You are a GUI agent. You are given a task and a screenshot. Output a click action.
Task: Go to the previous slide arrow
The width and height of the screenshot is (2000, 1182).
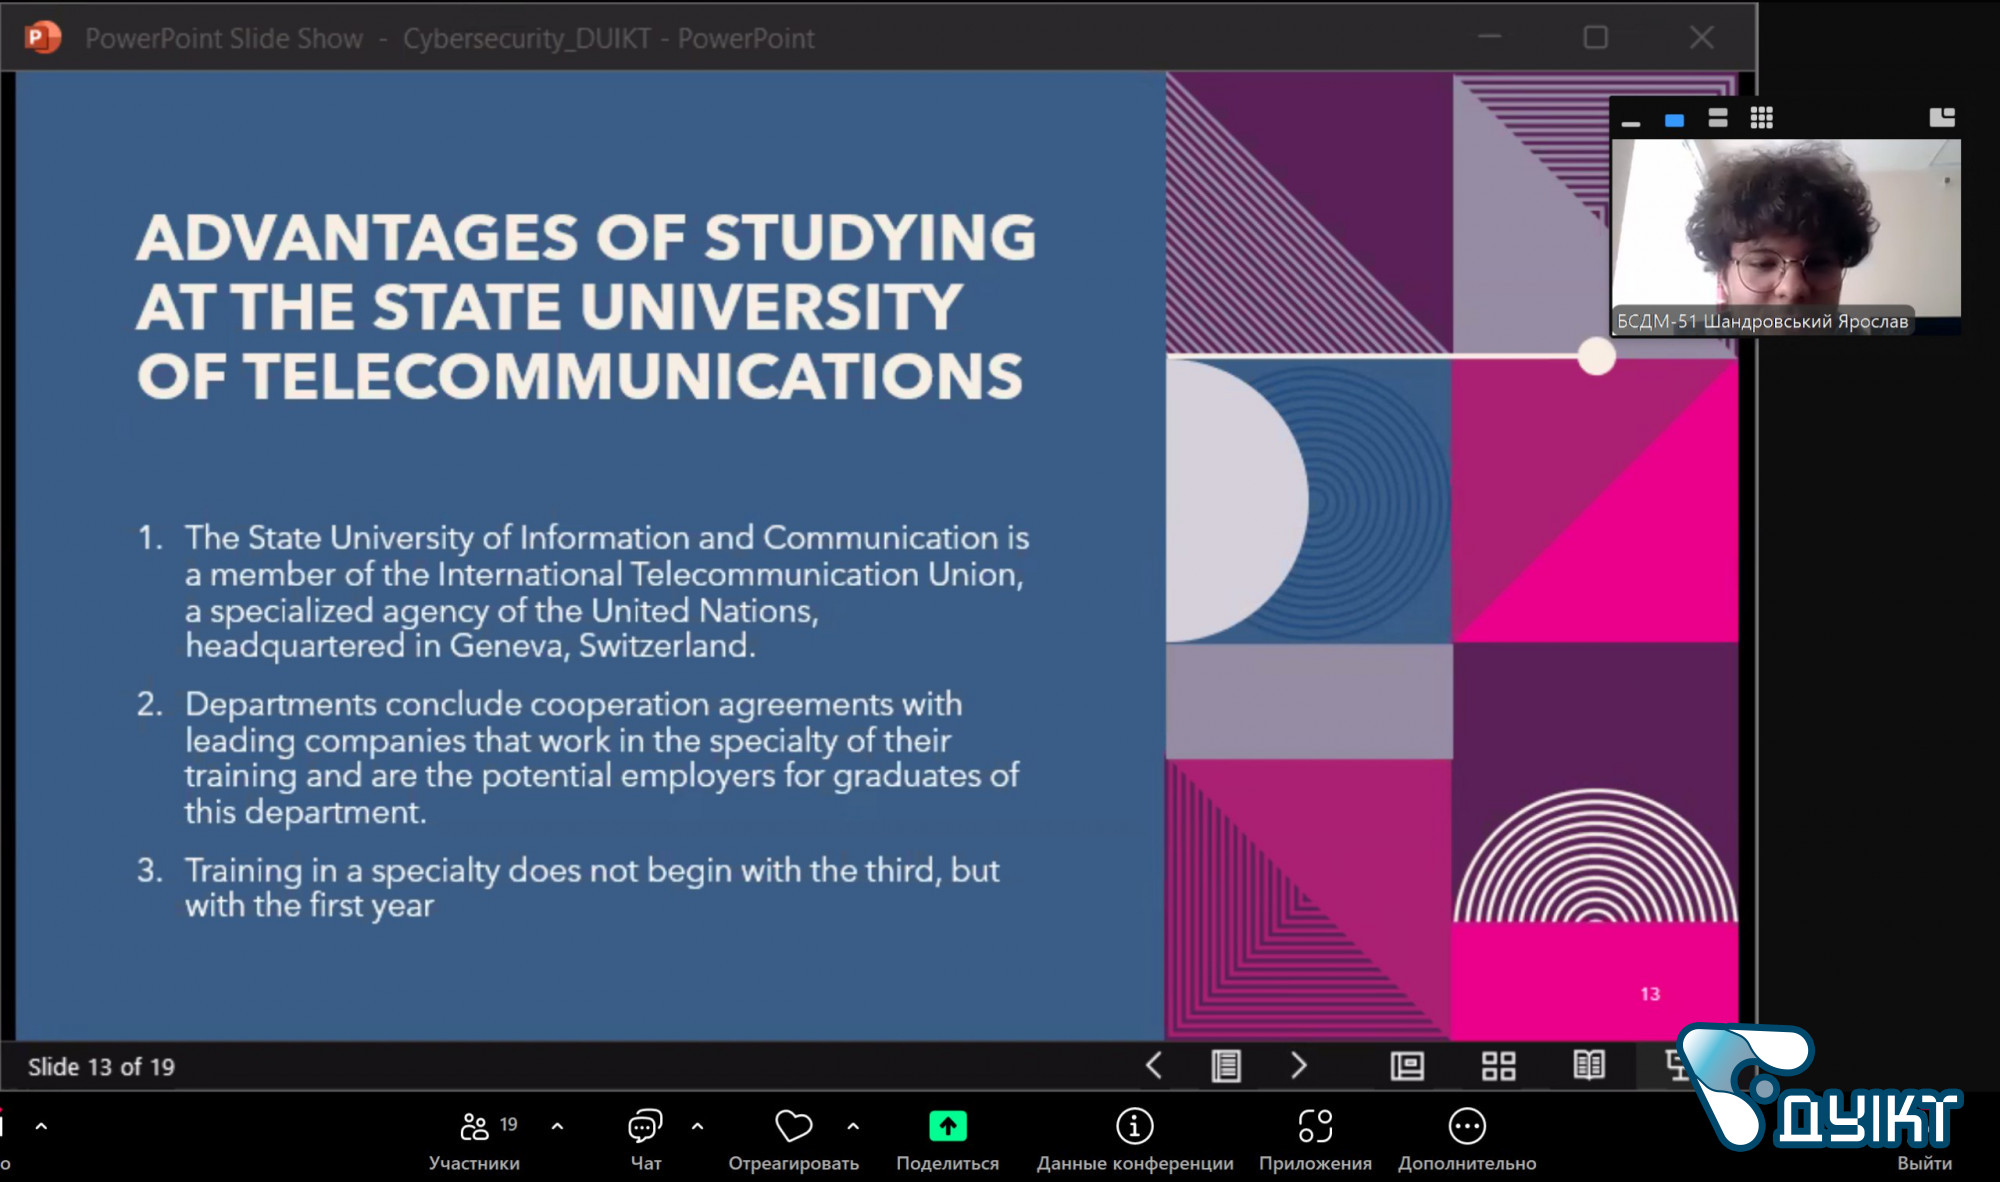[1153, 1066]
